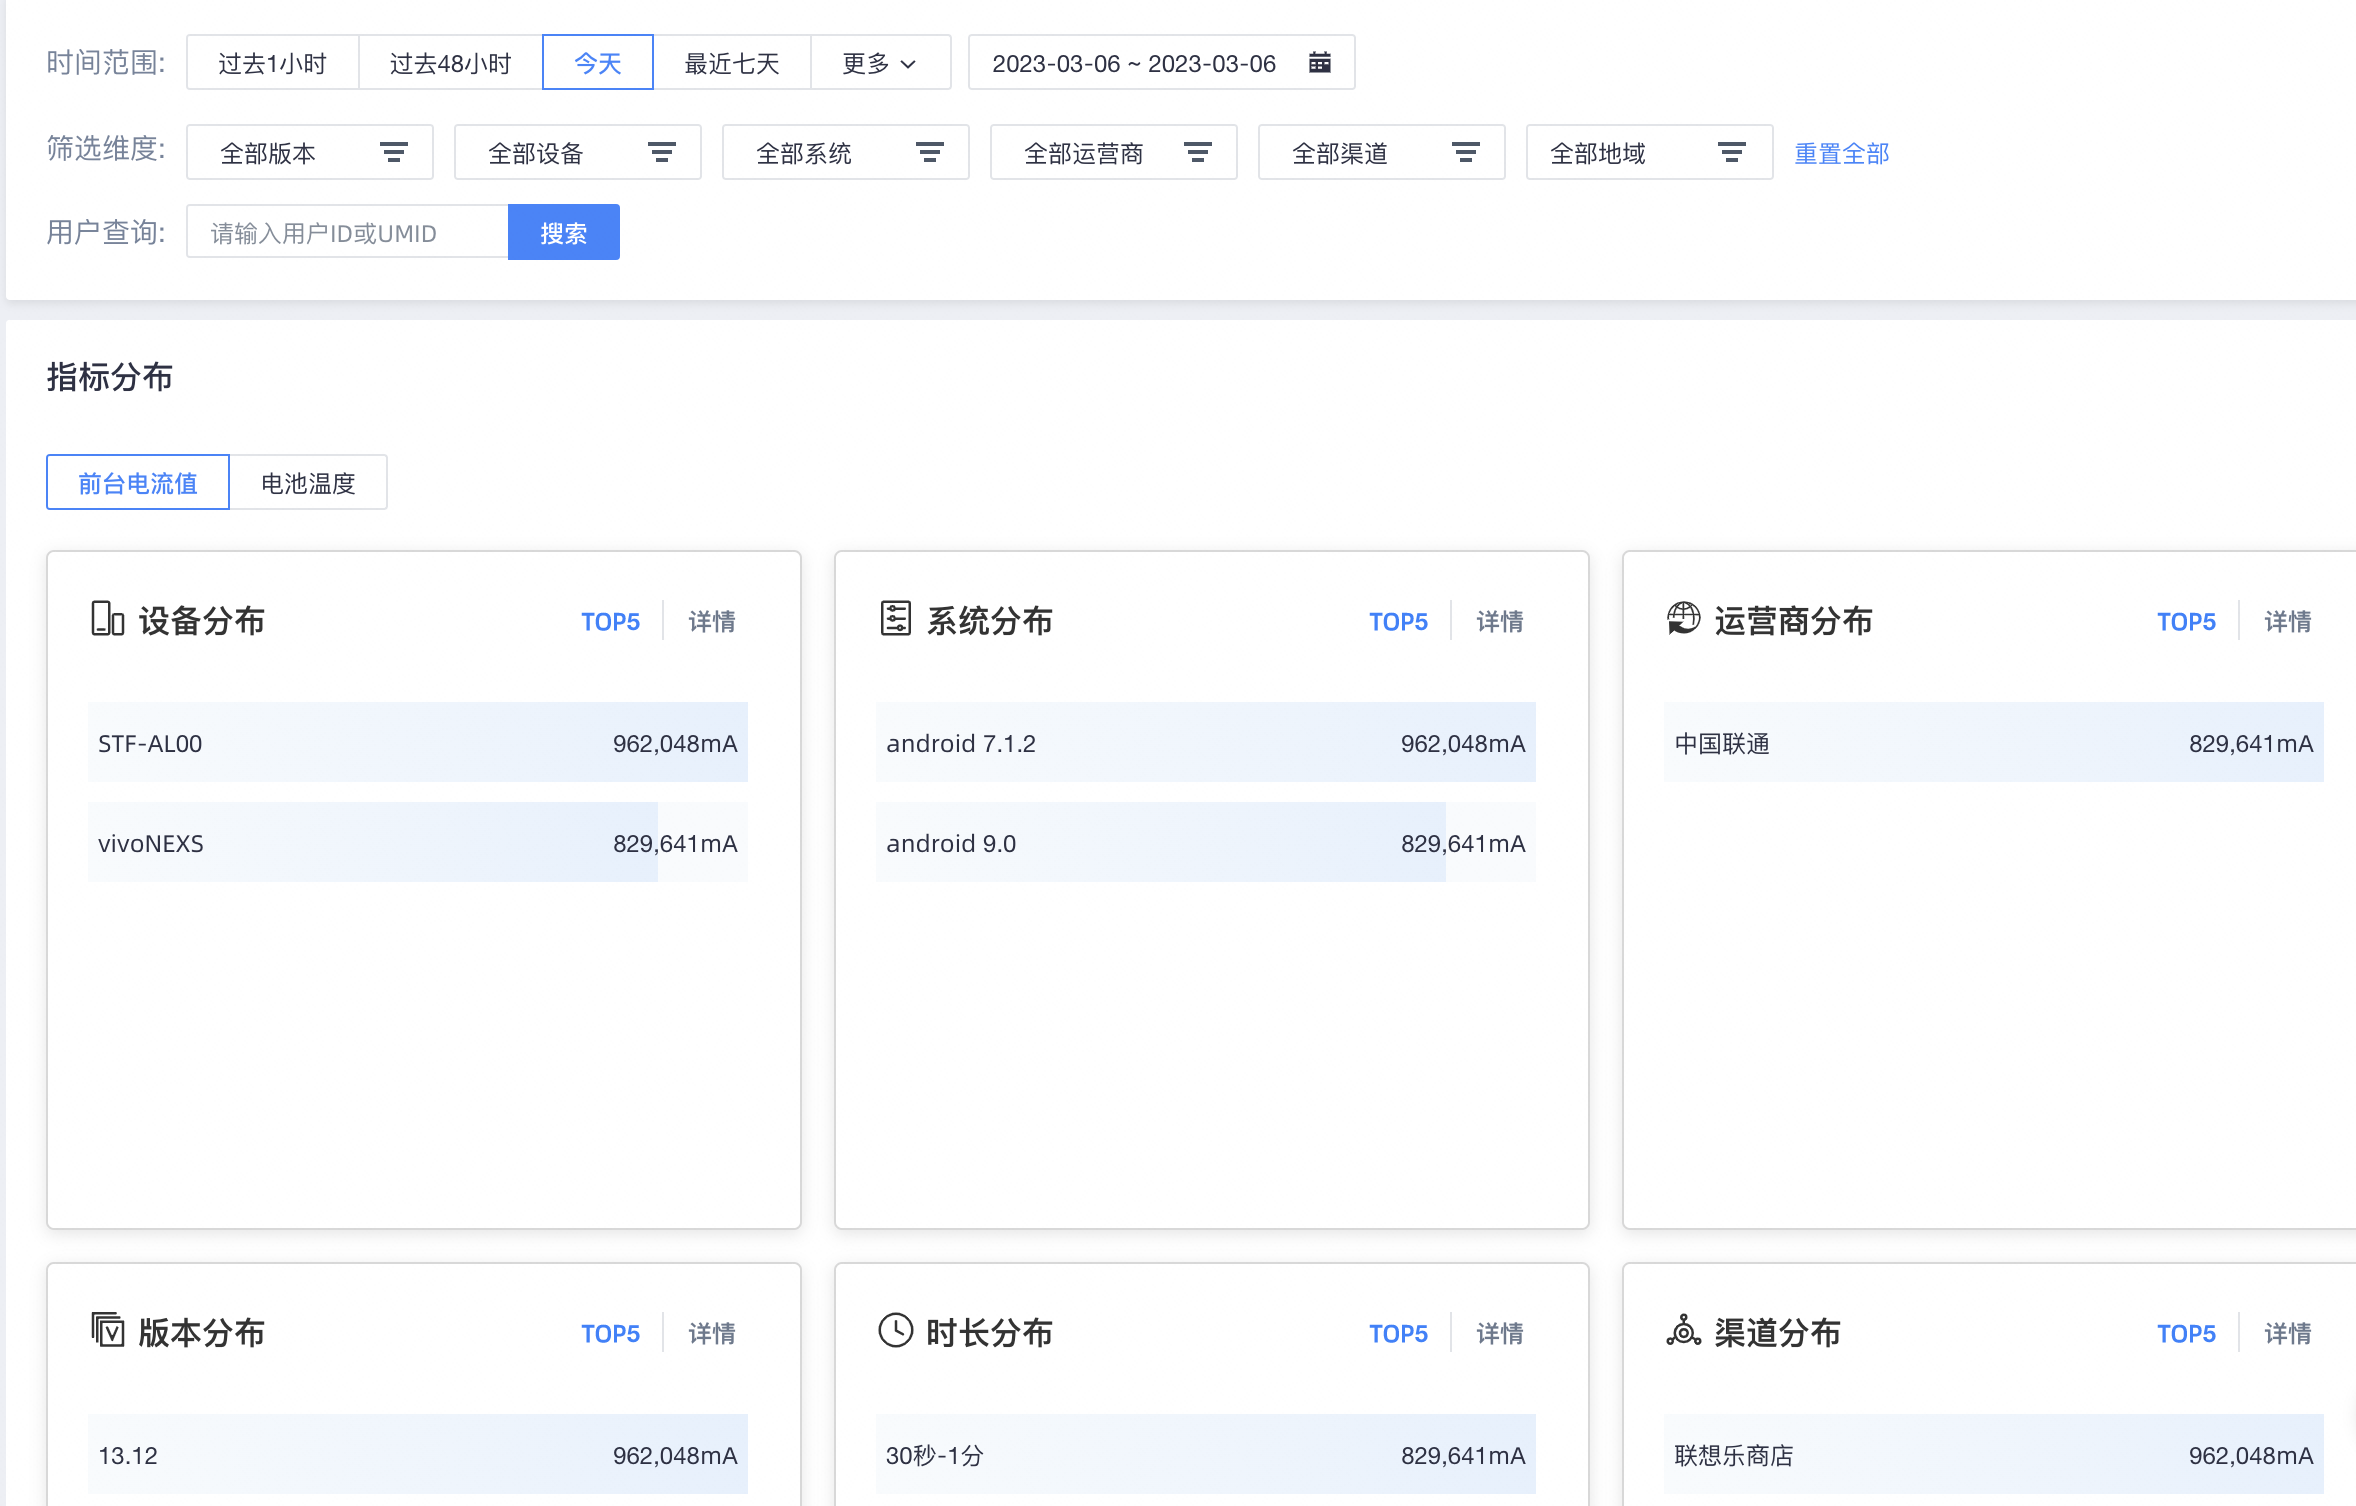Click the 中国联通 carrier row

coord(1994,742)
